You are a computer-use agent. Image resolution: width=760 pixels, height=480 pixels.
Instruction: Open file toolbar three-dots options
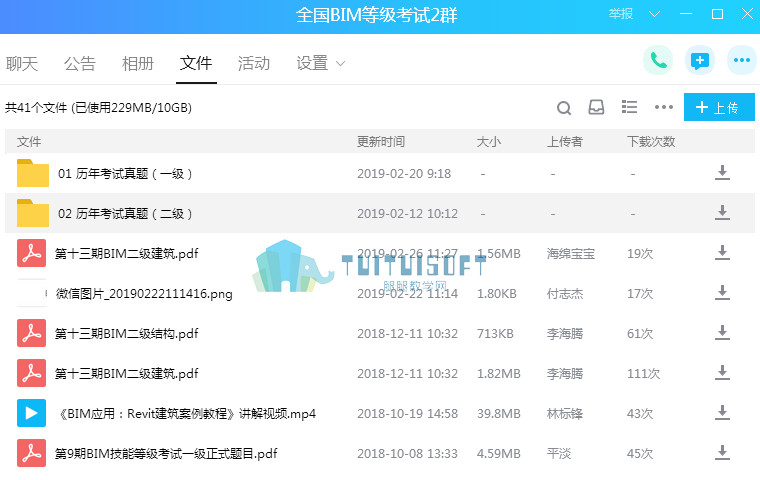coord(664,107)
